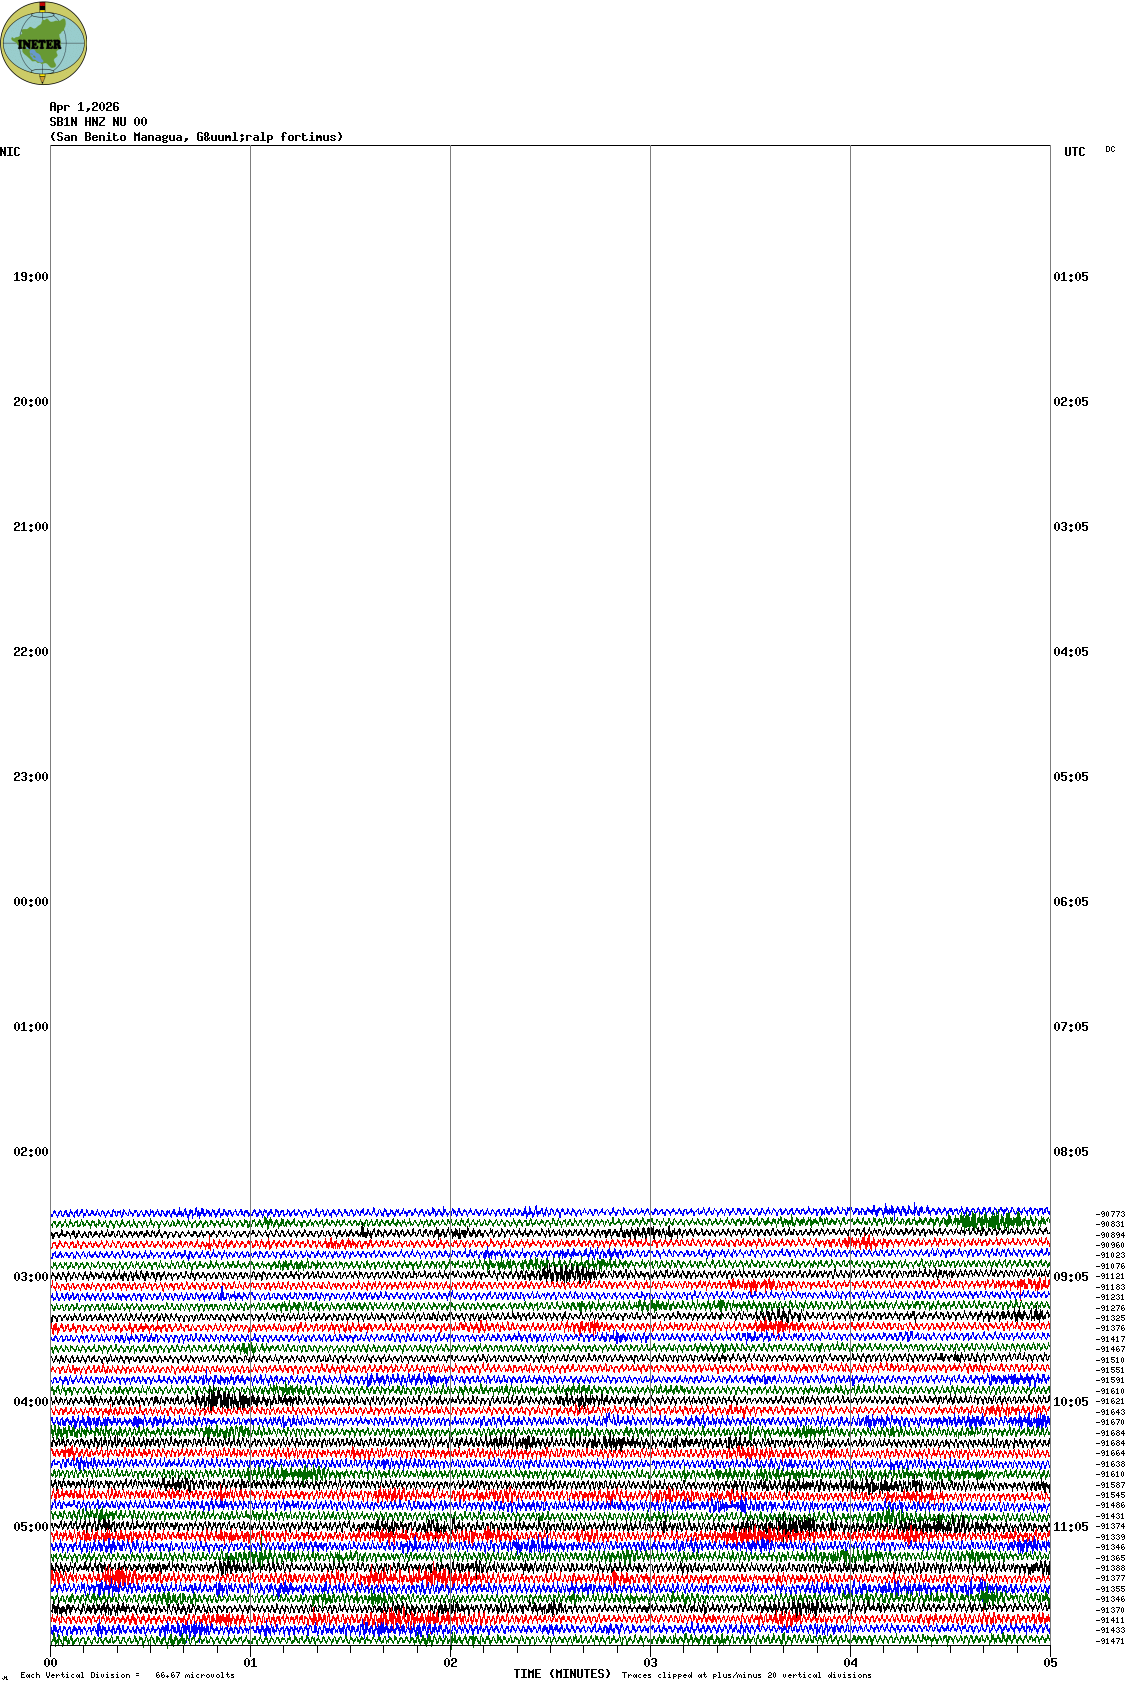1130x1689 pixels.
Task: Click the San Benito Managua location text
Action: (196, 137)
